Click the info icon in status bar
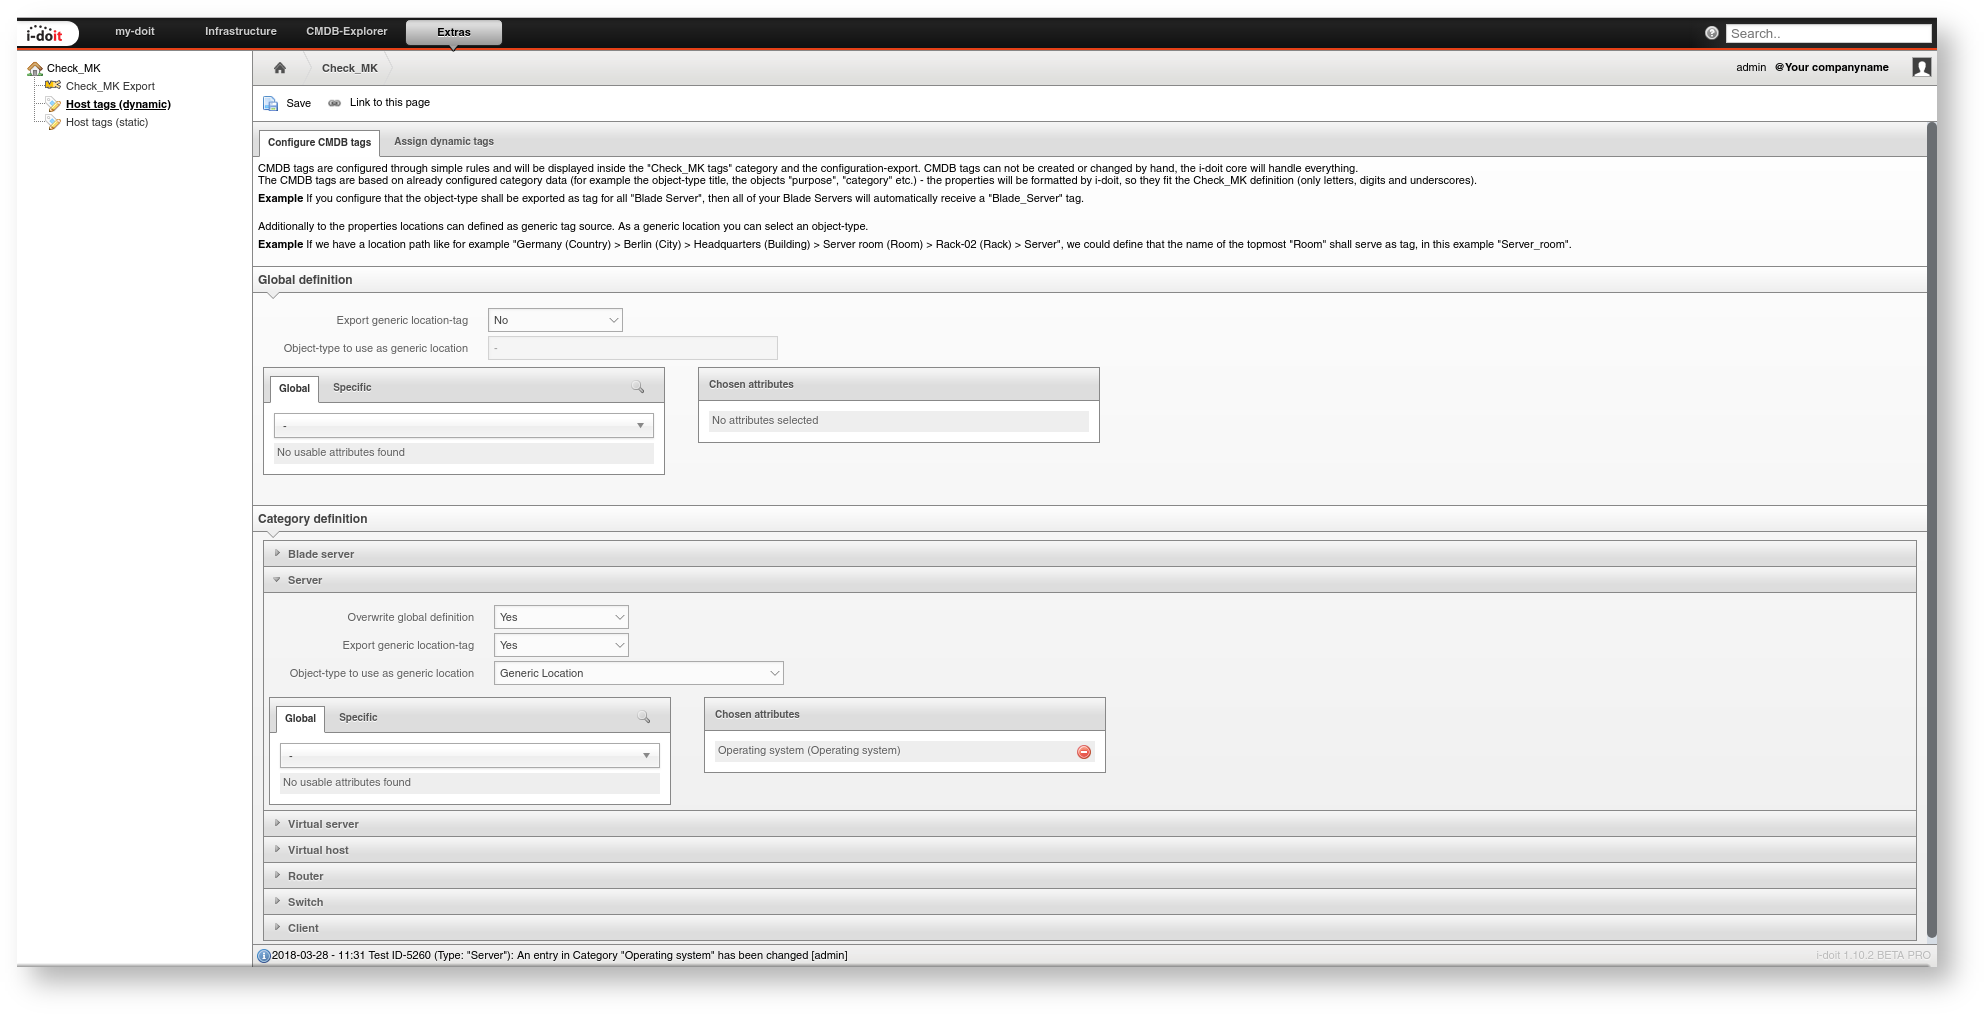The image size is (1985, 1015). [264, 956]
